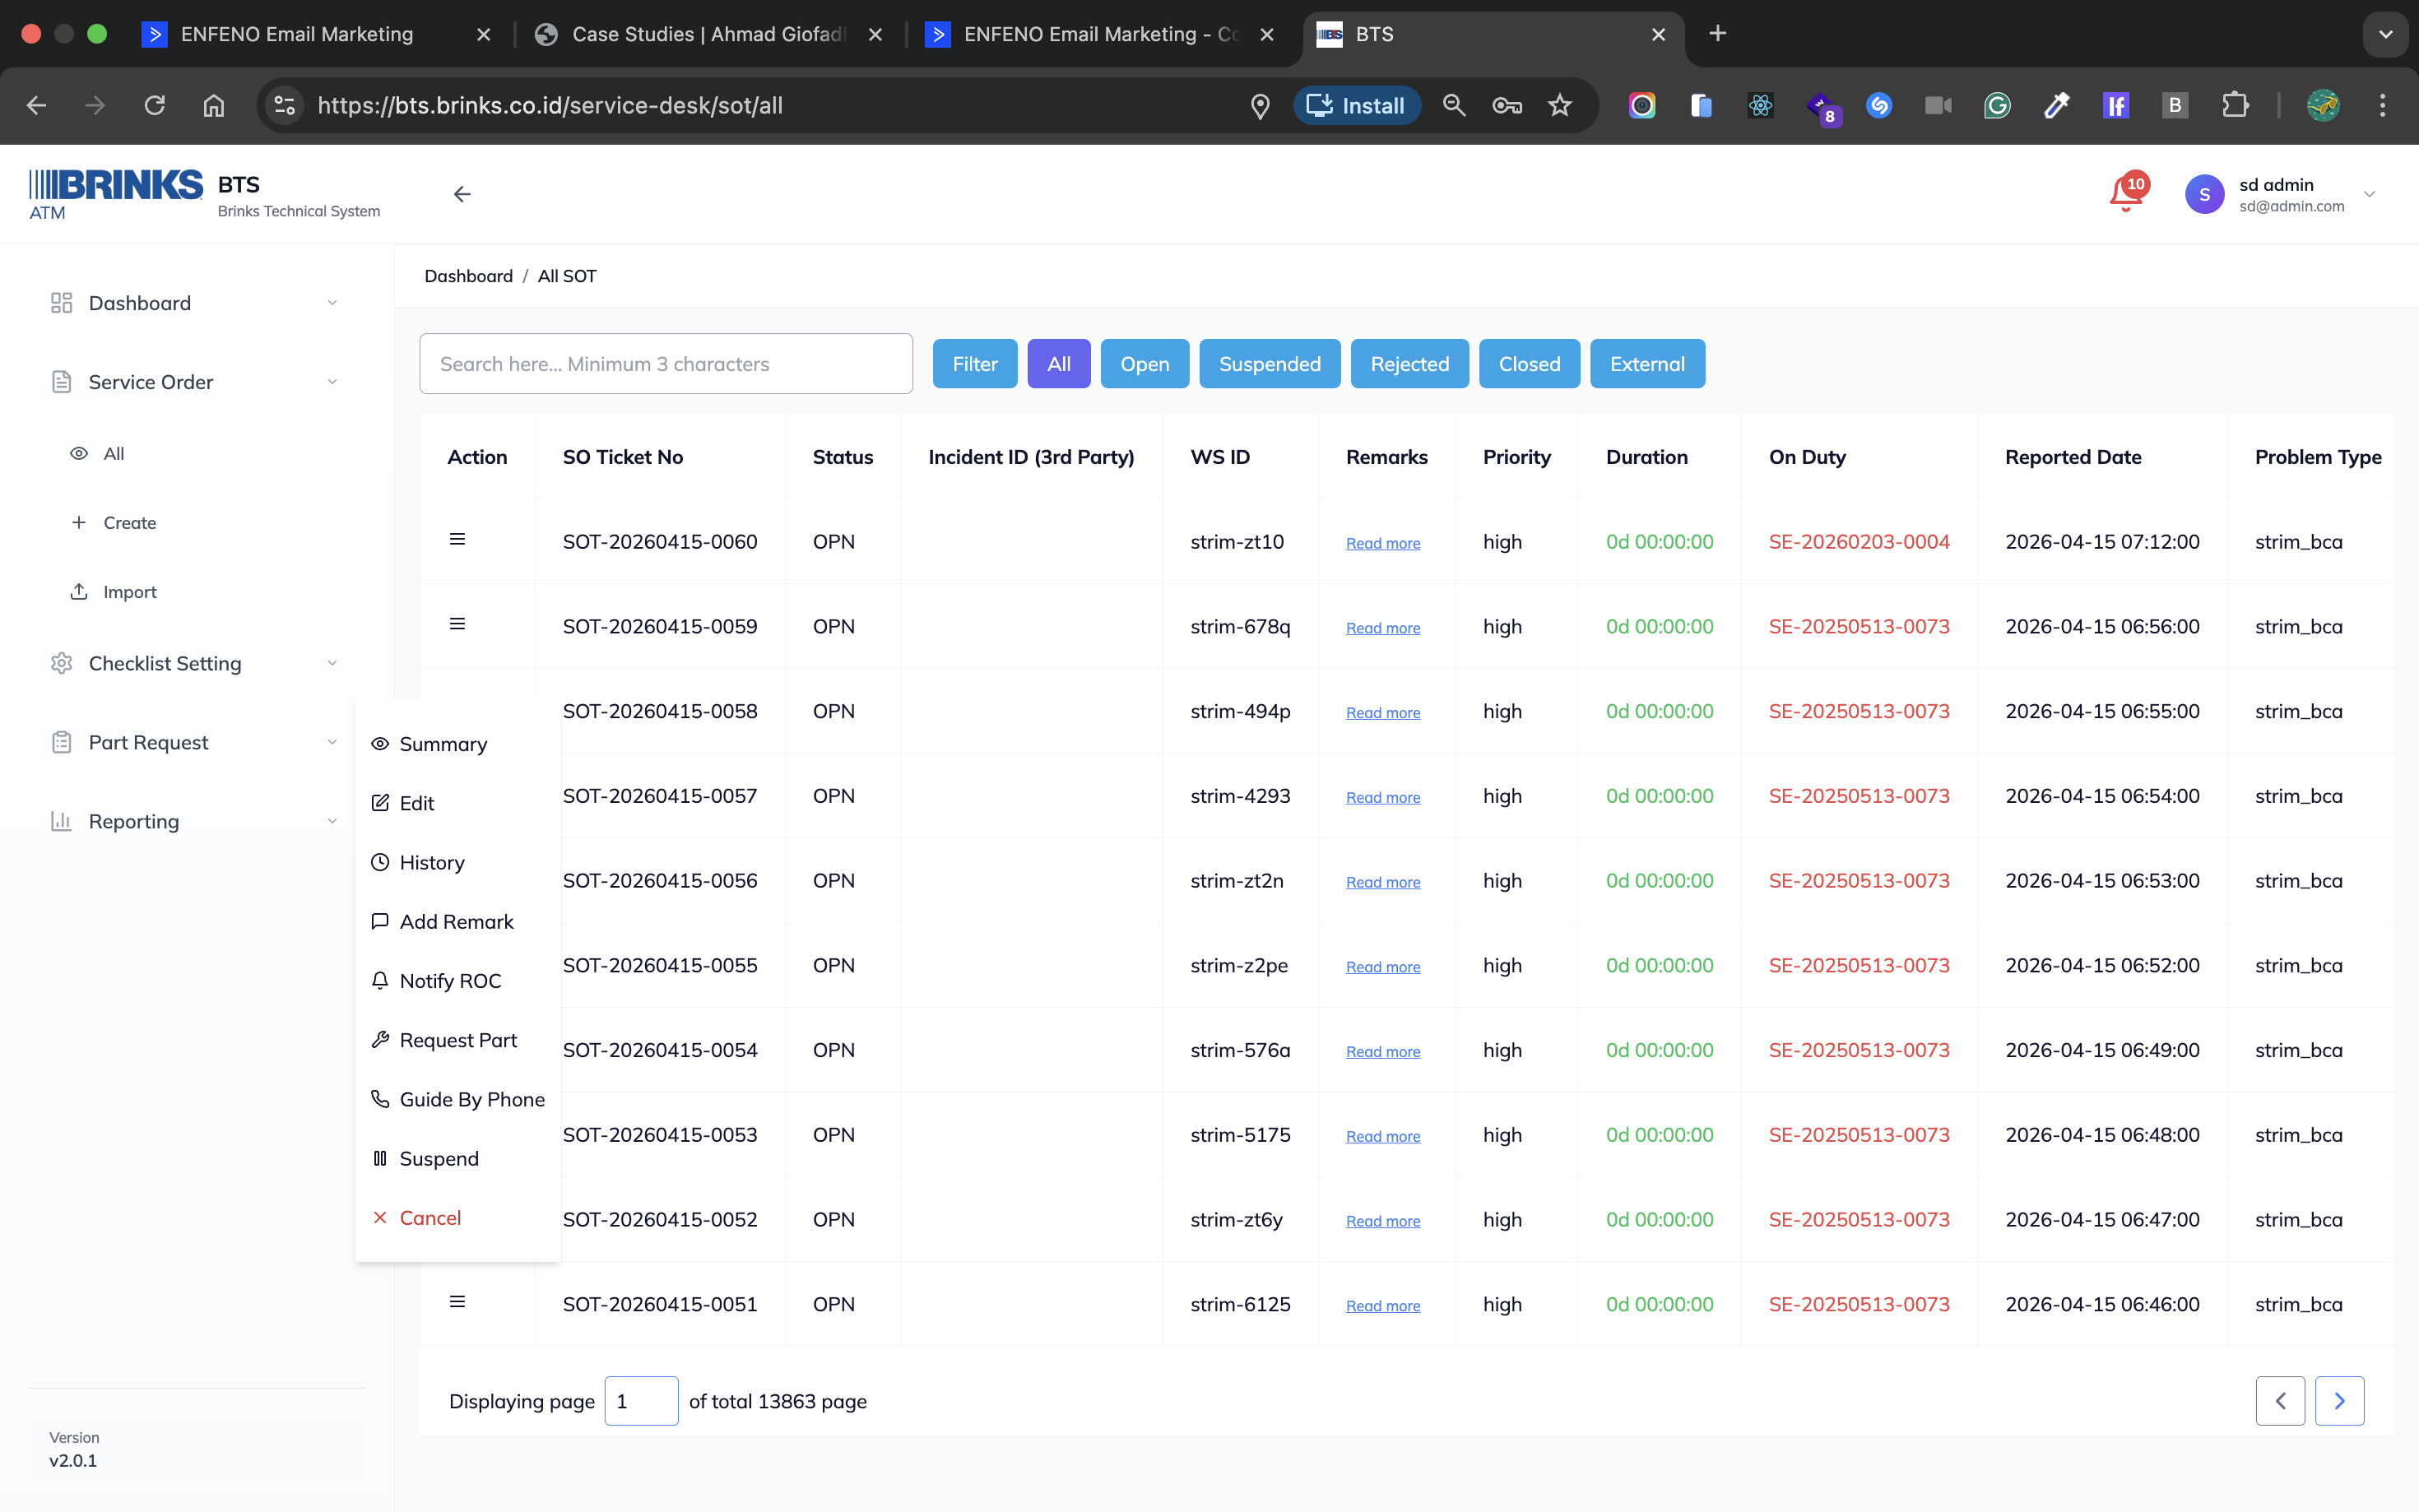Click the ticket search field
This screenshot has height=1512, width=2419.
pos(665,364)
